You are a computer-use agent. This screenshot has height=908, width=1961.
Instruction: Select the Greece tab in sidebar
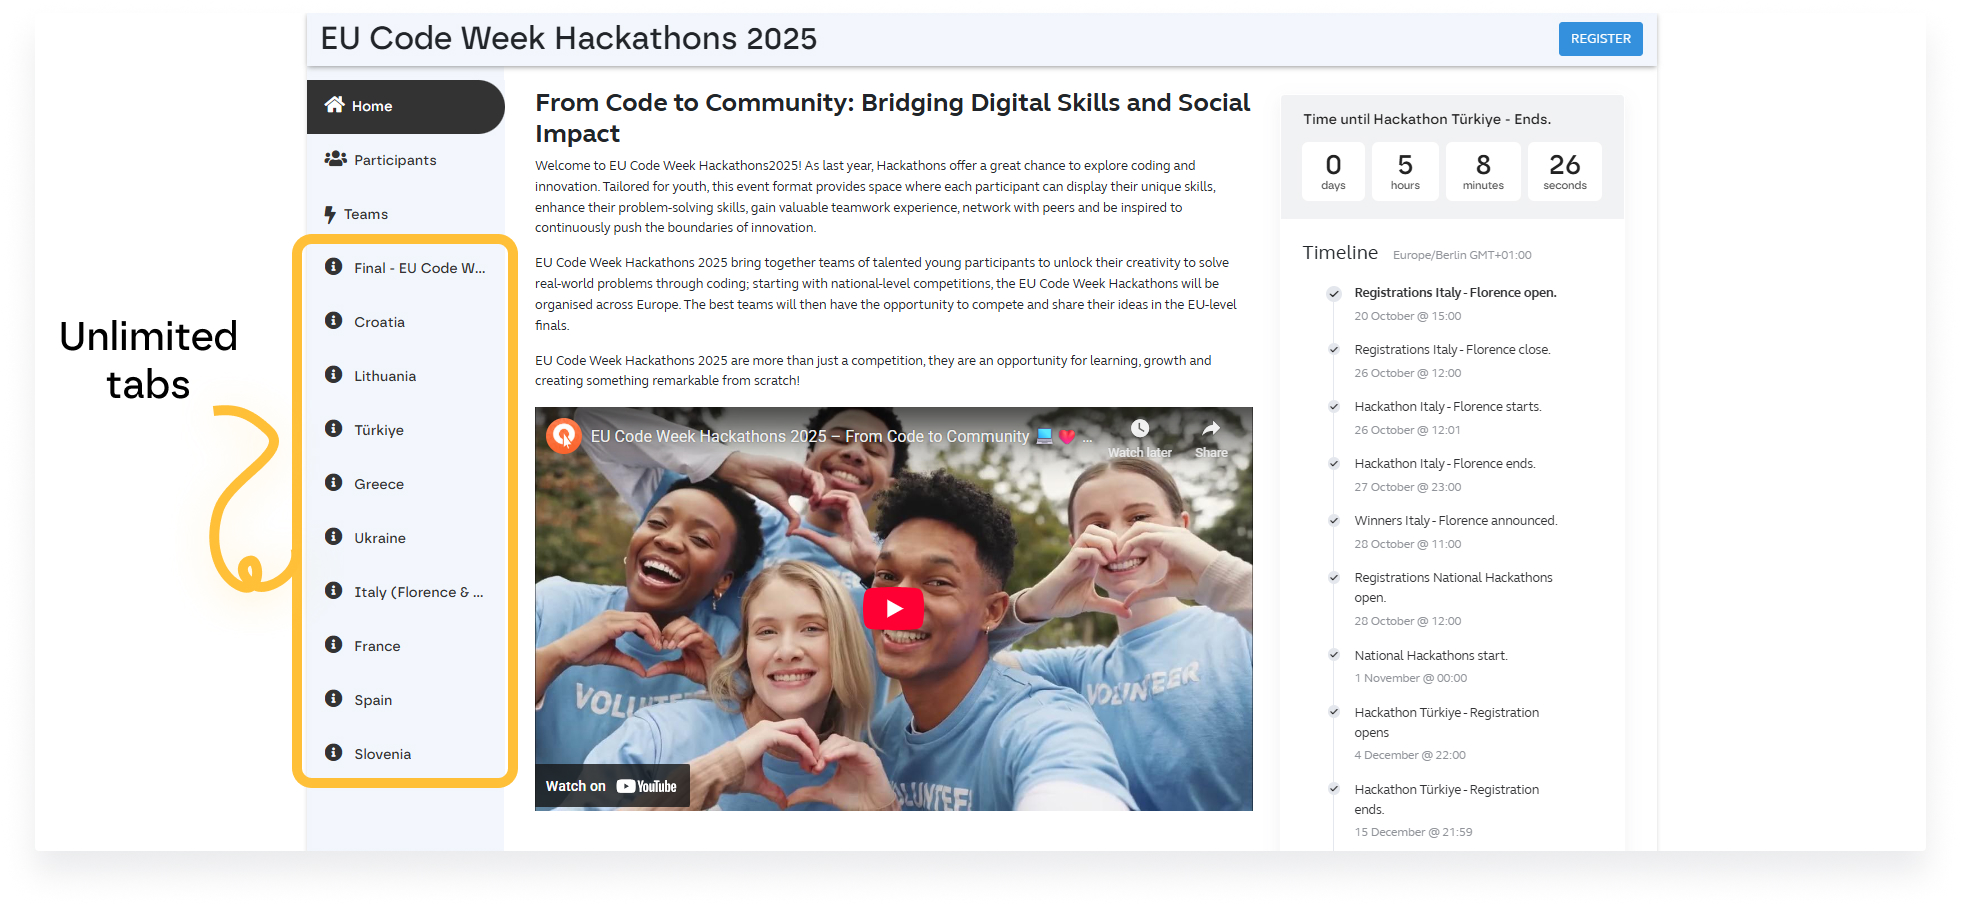pos(378,484)
